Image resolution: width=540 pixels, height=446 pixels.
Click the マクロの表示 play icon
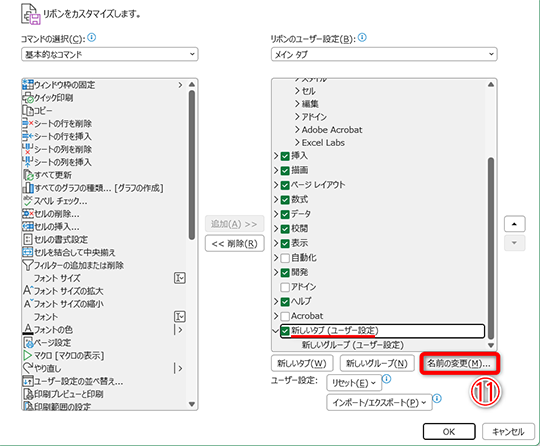click(28, 355)
